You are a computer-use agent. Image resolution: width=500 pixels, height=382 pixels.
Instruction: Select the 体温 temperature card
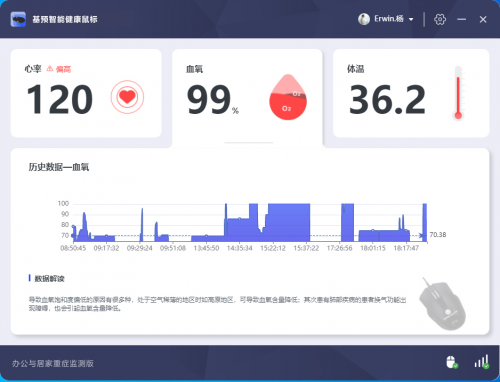411,93
